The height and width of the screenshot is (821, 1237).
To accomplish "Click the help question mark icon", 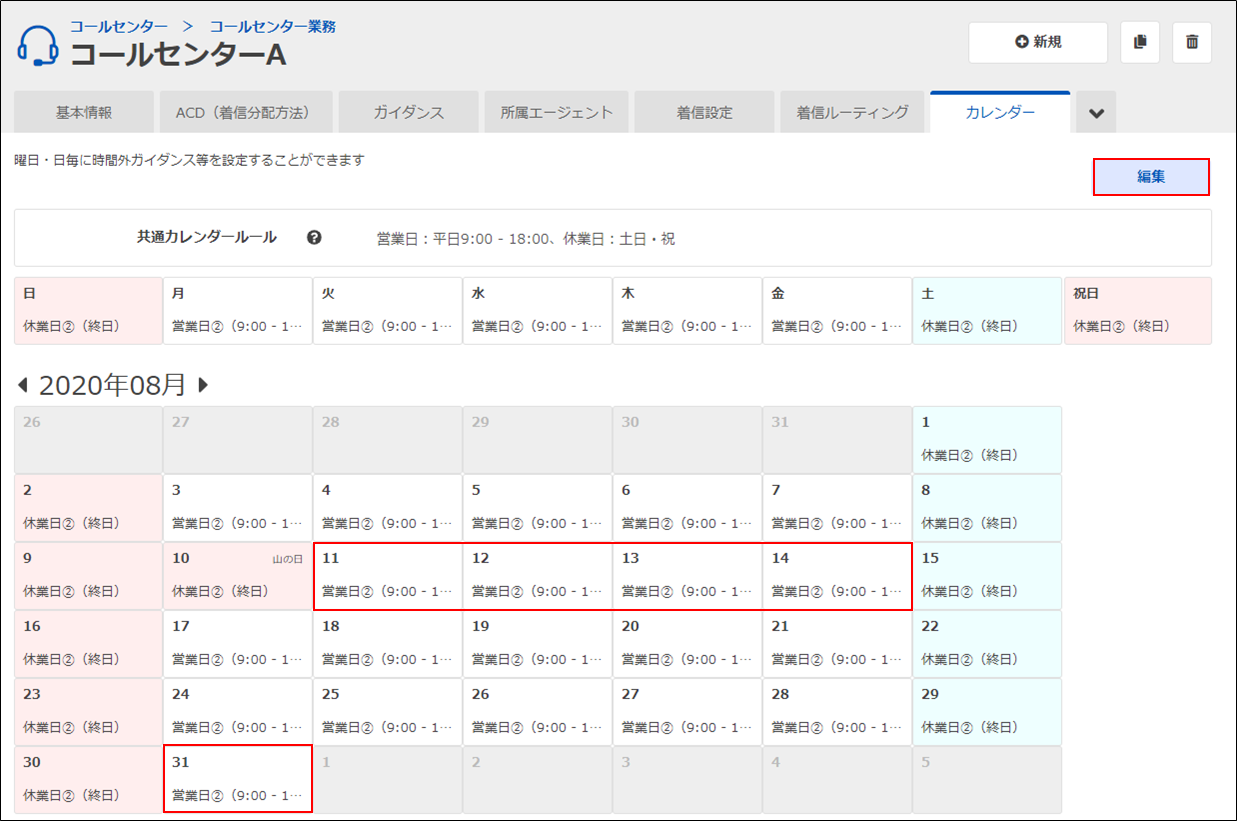I will click(x=314, y=238).
